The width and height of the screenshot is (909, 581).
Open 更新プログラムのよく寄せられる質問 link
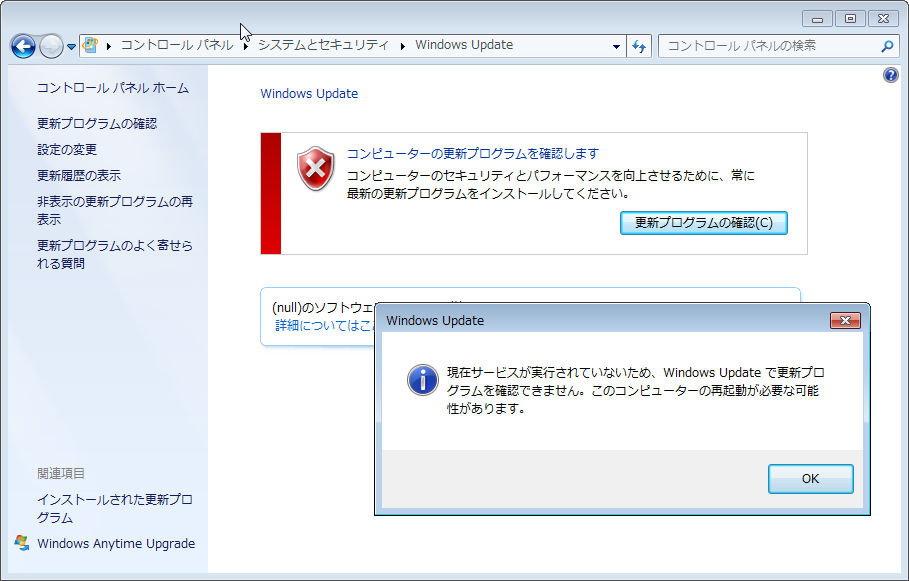[x=115, y=254]
